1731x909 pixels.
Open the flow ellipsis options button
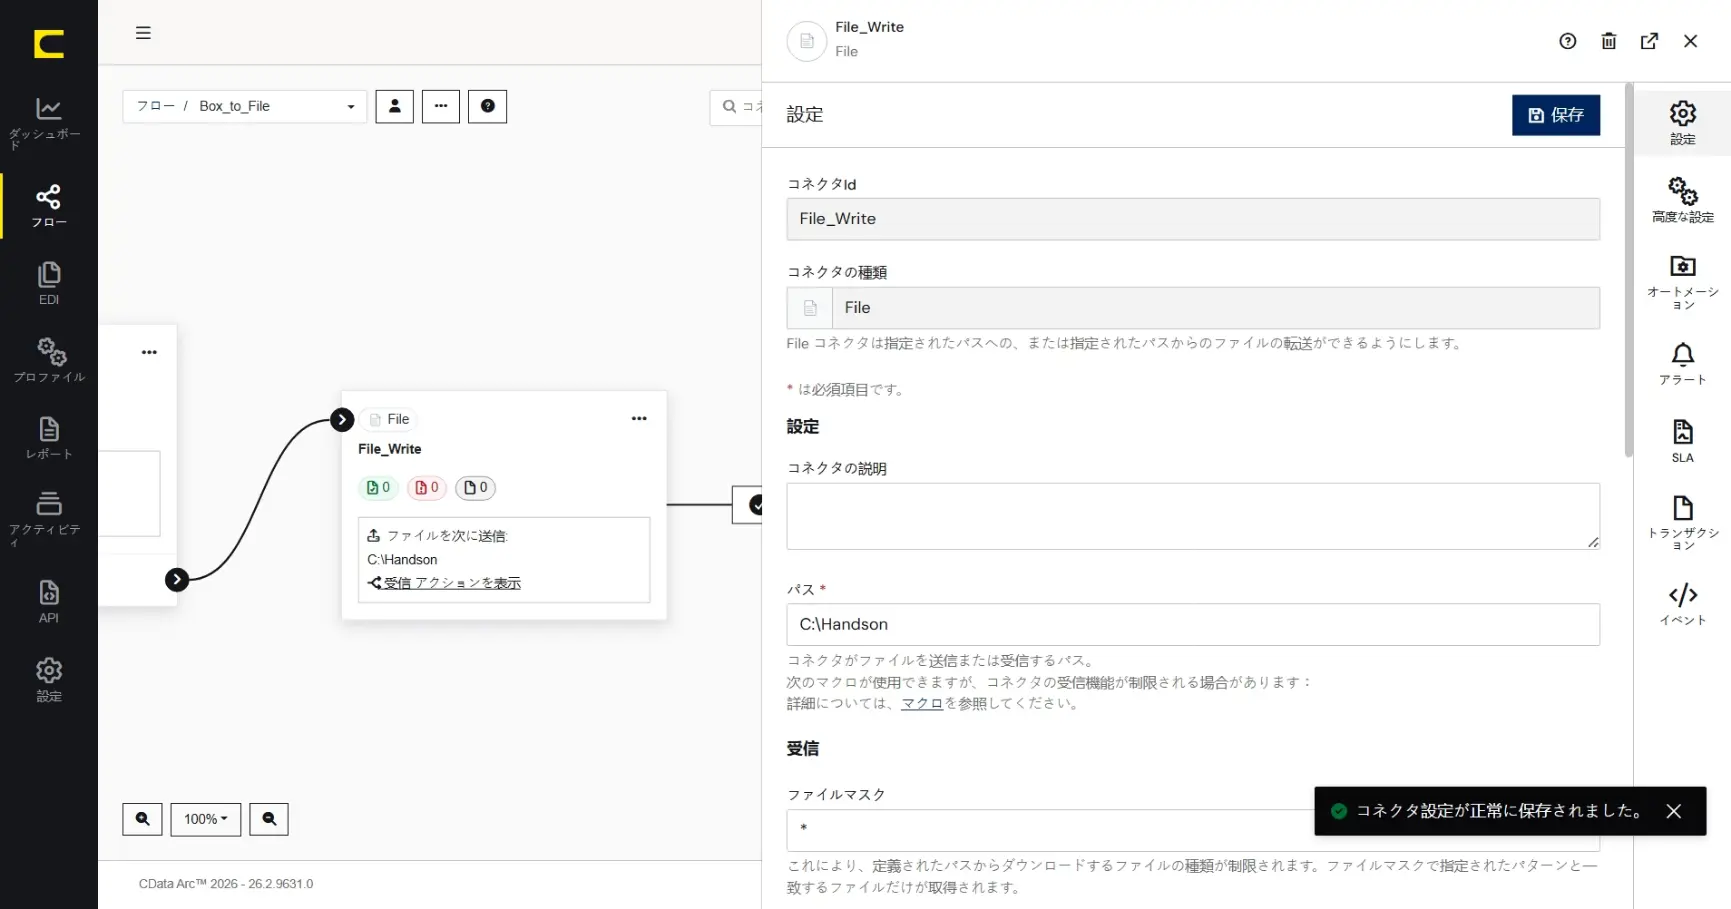(x=441, y=106)
